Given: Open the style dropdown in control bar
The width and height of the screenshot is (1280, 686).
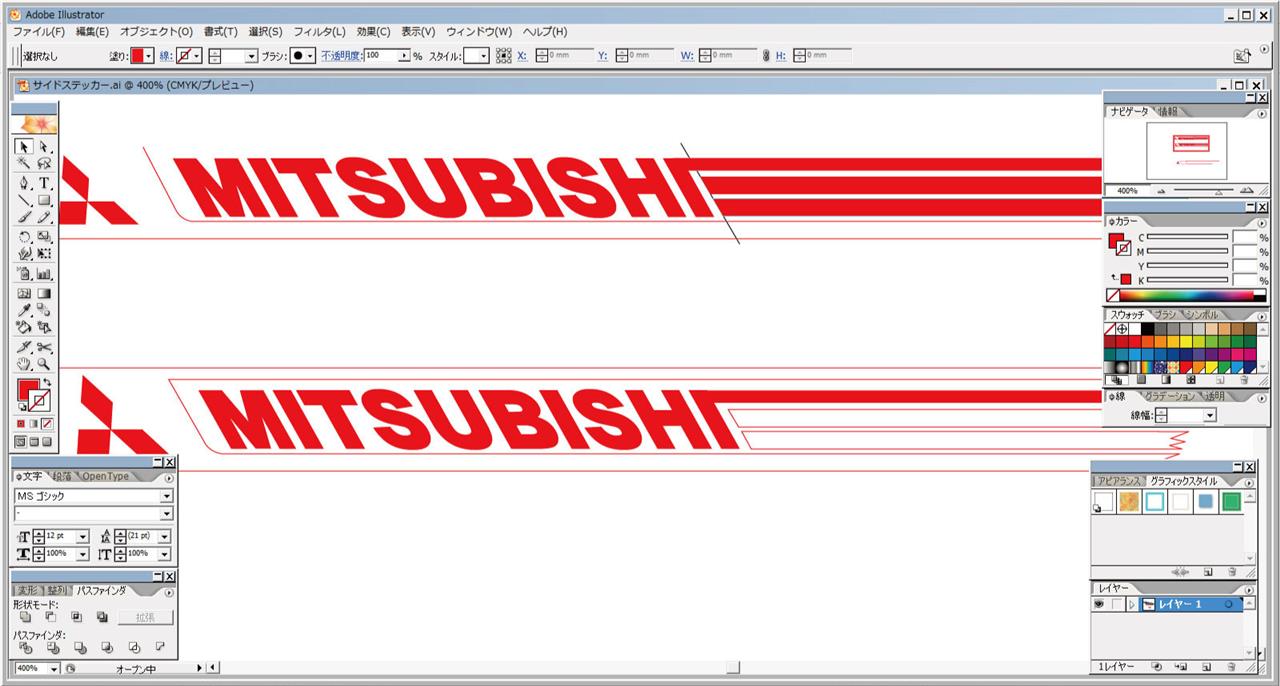Looking at the screenshot, I should tap(483, 56).
